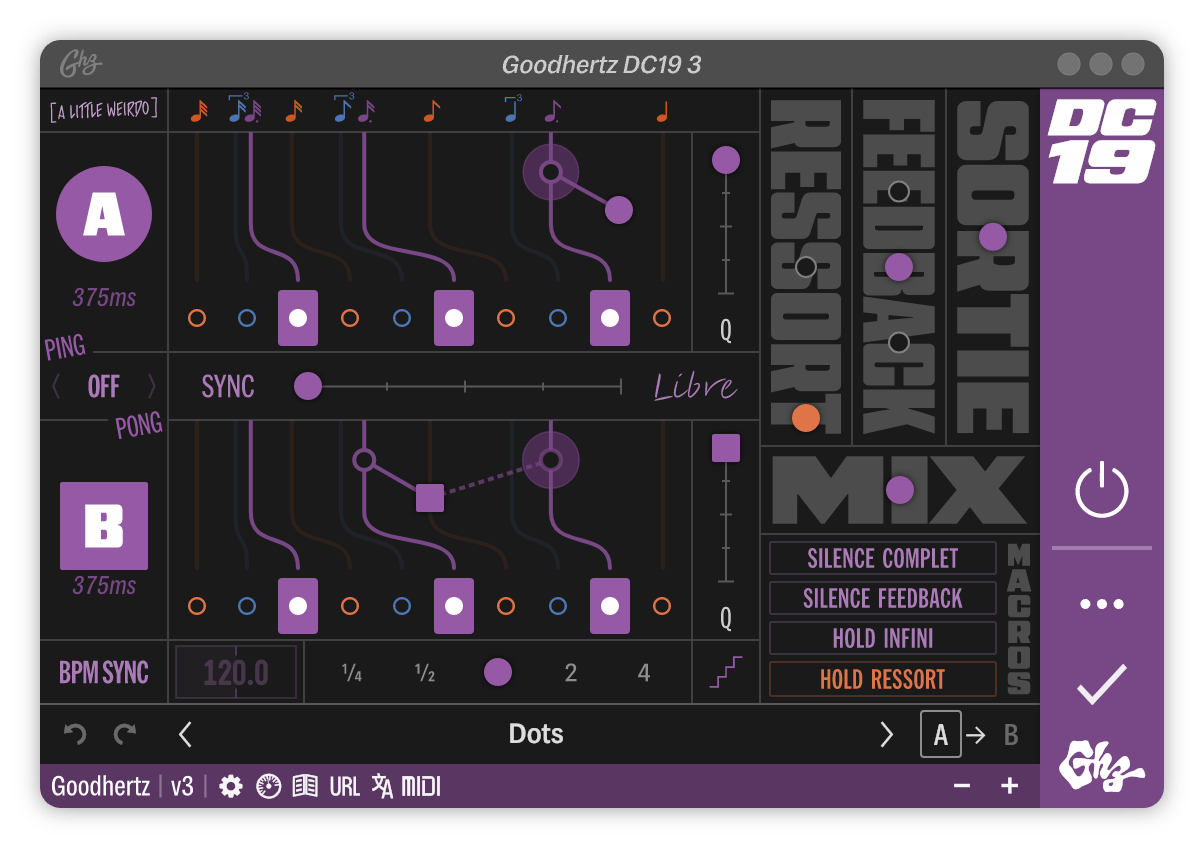Open the MIDI settings icon

coord(420,786)
